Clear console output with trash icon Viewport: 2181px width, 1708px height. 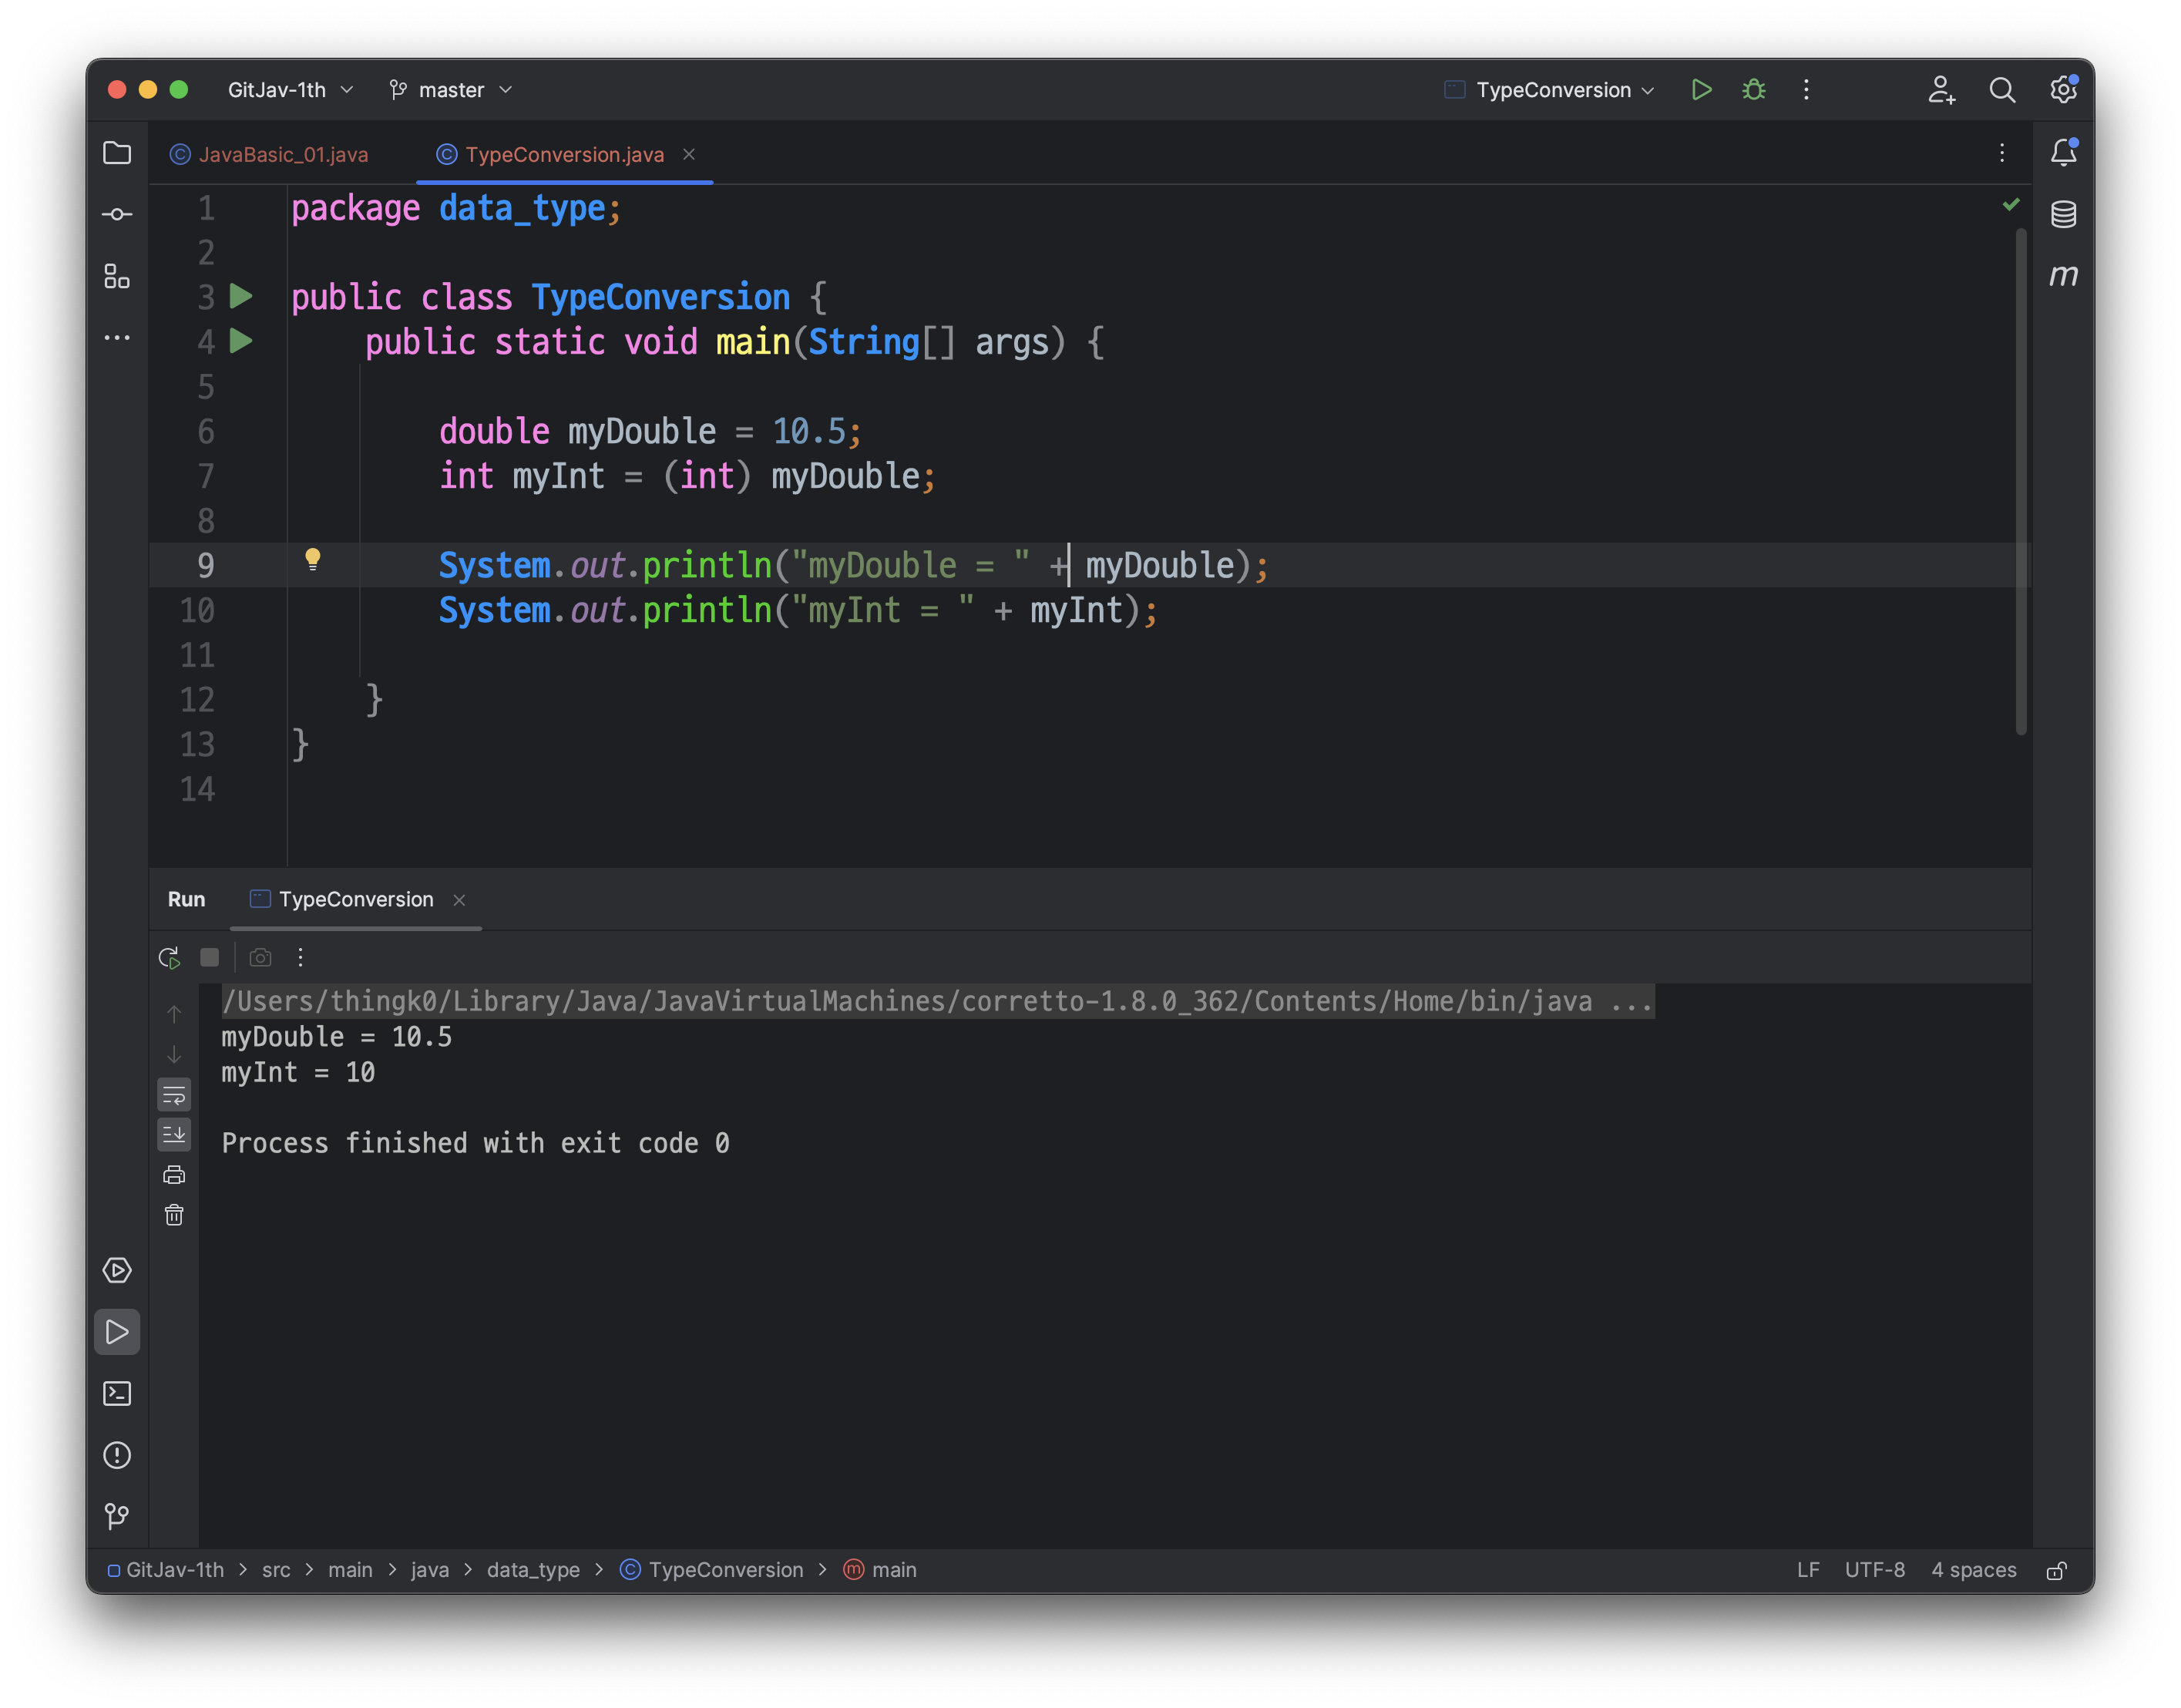(x=174, y=1215)
